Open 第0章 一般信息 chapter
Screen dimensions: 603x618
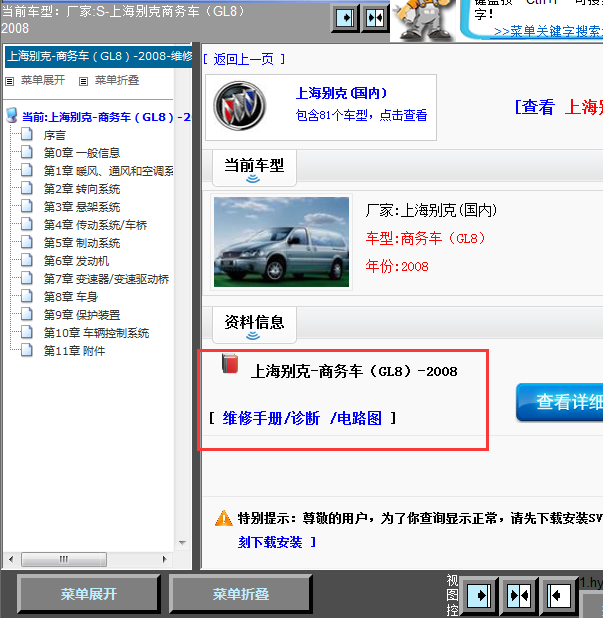[x=82, y=153]
